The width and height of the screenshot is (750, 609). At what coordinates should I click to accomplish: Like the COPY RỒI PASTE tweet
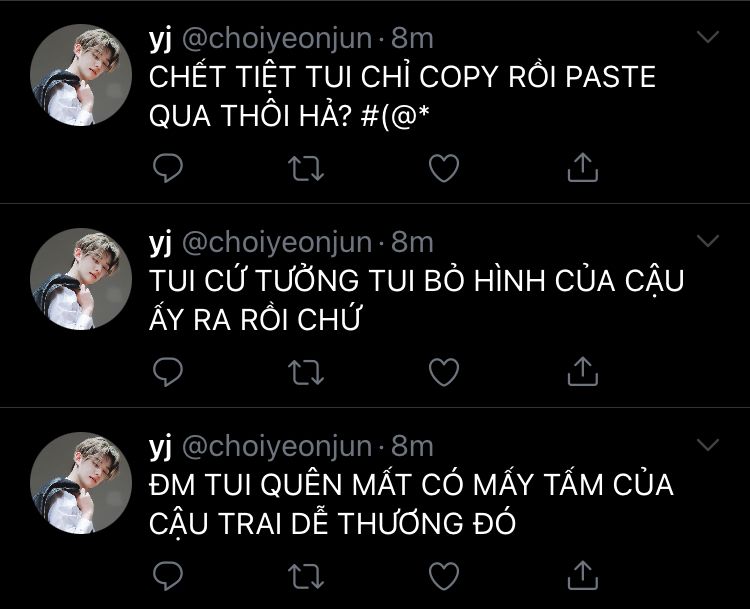pyautogui.click(x=444, y=168)
